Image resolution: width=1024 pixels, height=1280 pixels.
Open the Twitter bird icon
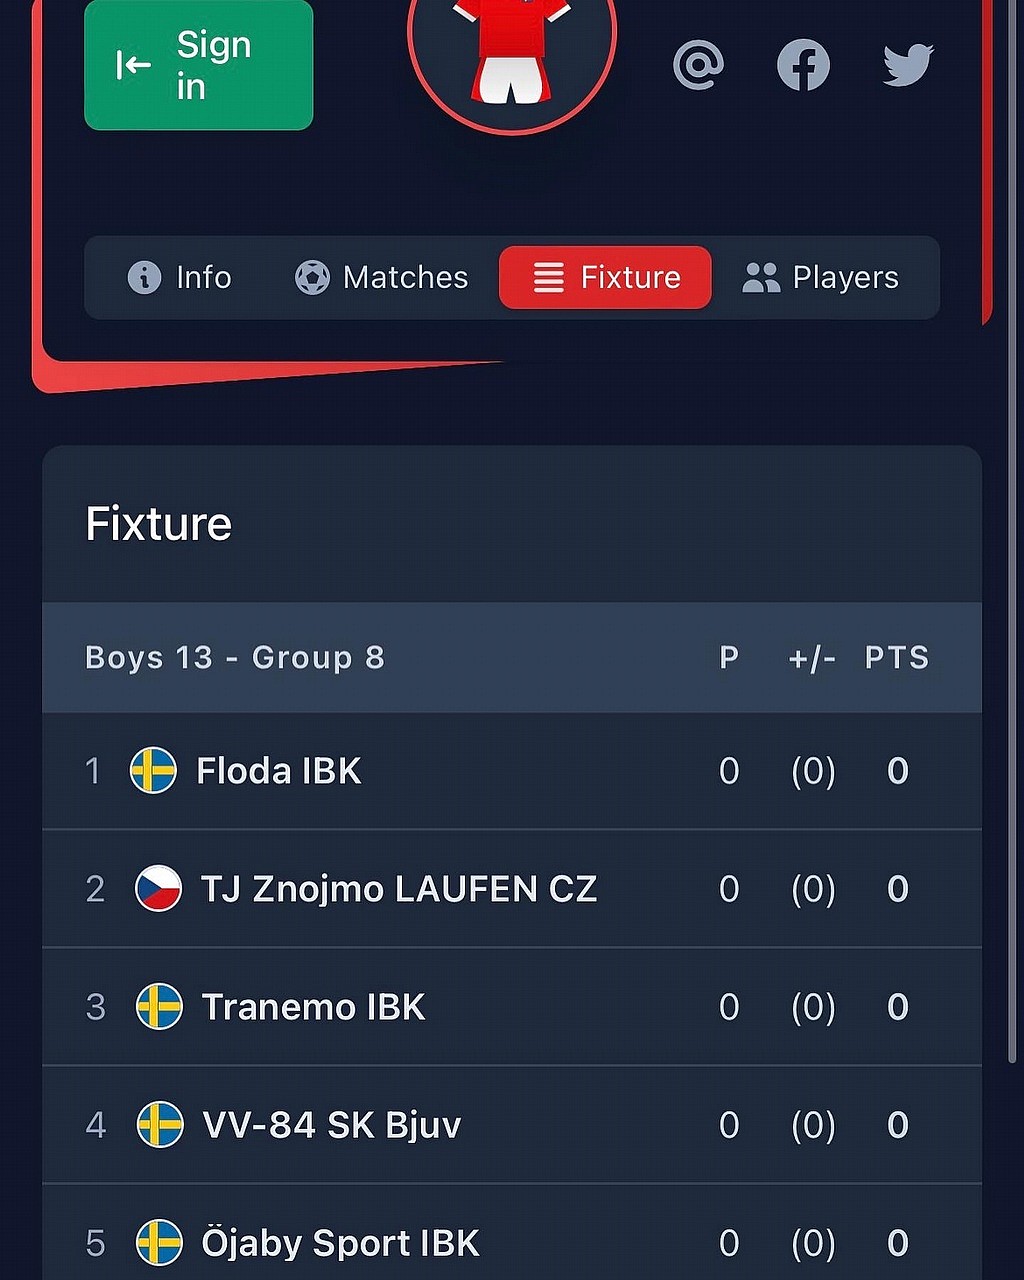pyautogui.click(x=908, y=65)
